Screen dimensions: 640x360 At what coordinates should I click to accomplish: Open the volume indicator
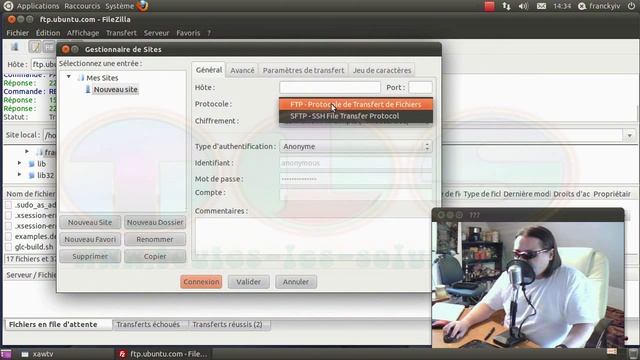coord(523,6)
